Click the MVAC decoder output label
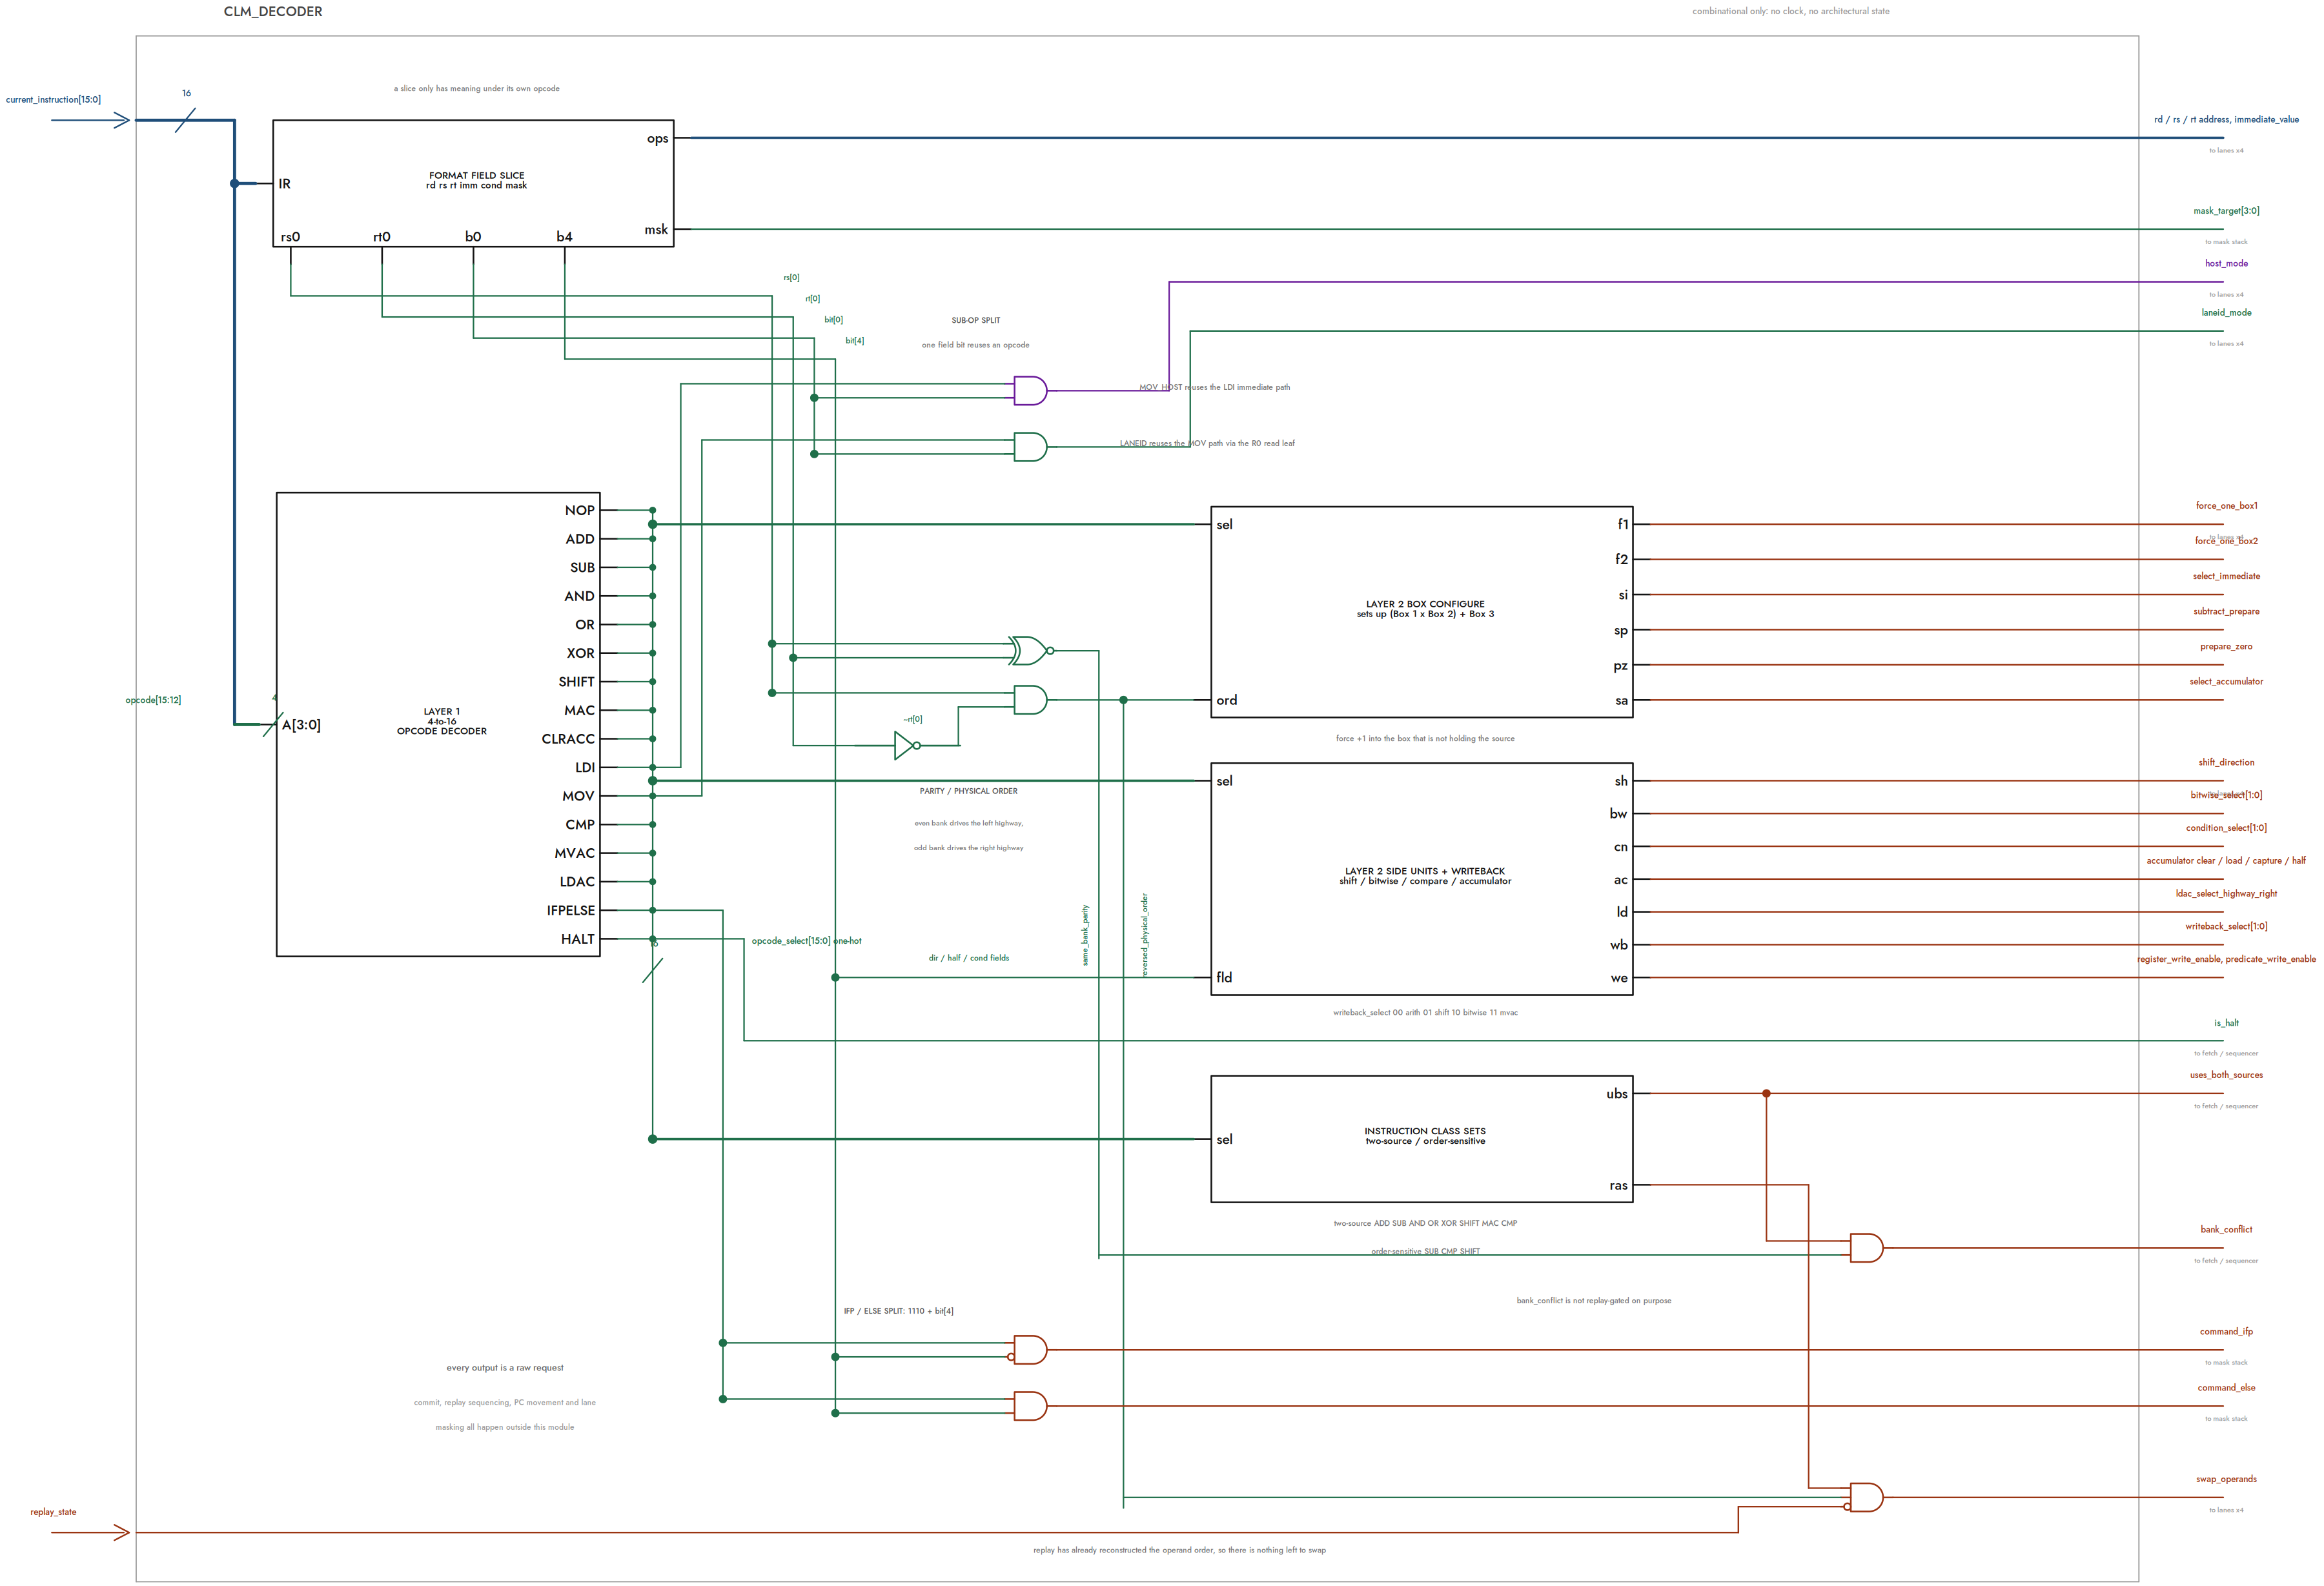This screenshot has height=1586, width=2324. [574, 853]
